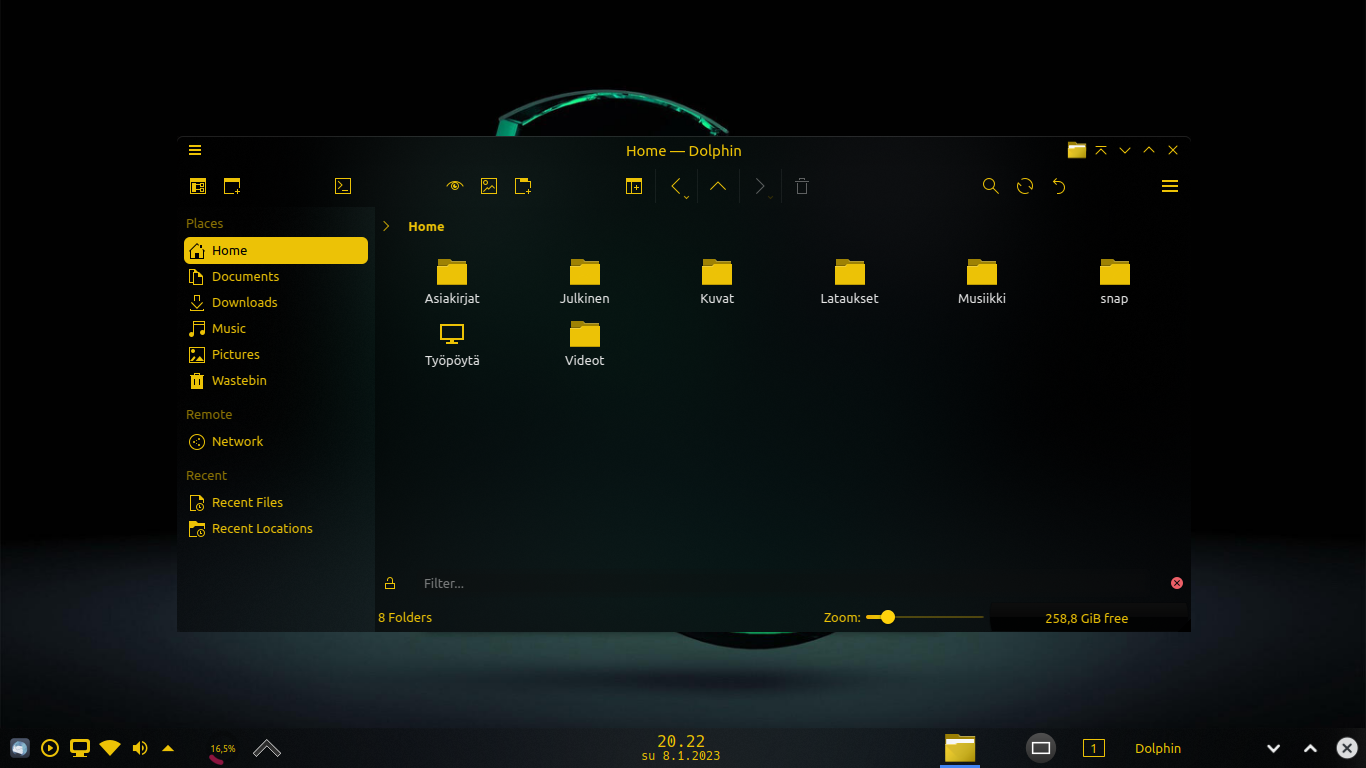Open application launcher double-chevron icon

coord(267,748)
